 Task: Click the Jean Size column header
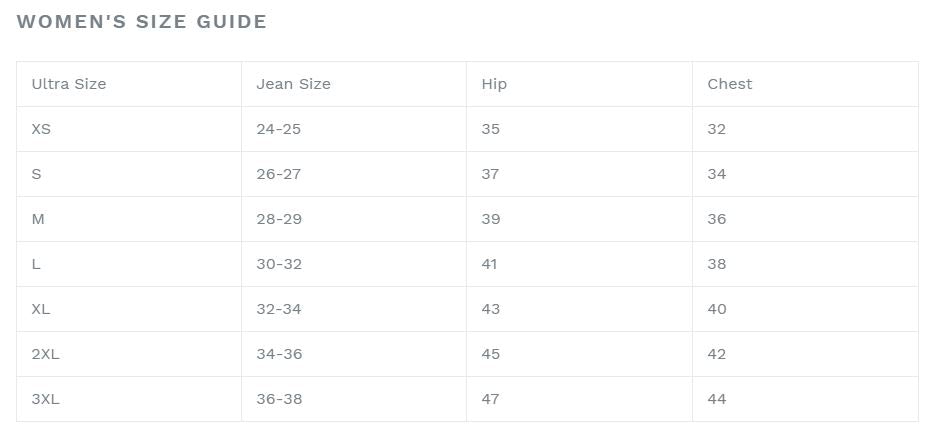293,84
